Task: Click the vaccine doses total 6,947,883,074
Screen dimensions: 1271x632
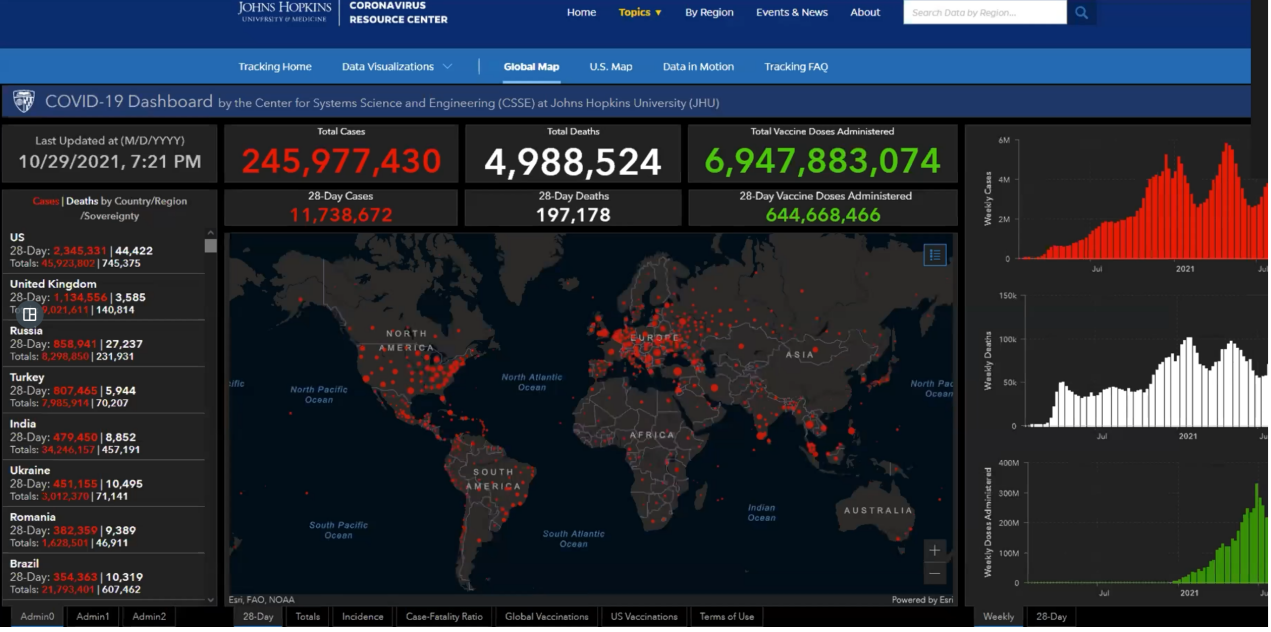Action: (x=823, y=161)
